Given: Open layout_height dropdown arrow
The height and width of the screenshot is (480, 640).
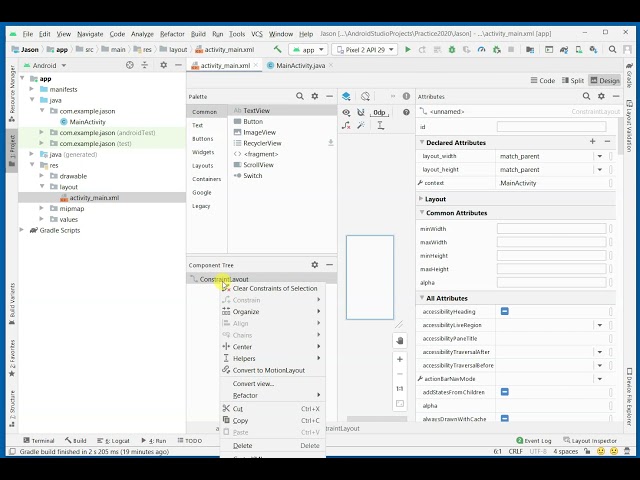Looking at the screenshot, I should [x=600, y=170].
